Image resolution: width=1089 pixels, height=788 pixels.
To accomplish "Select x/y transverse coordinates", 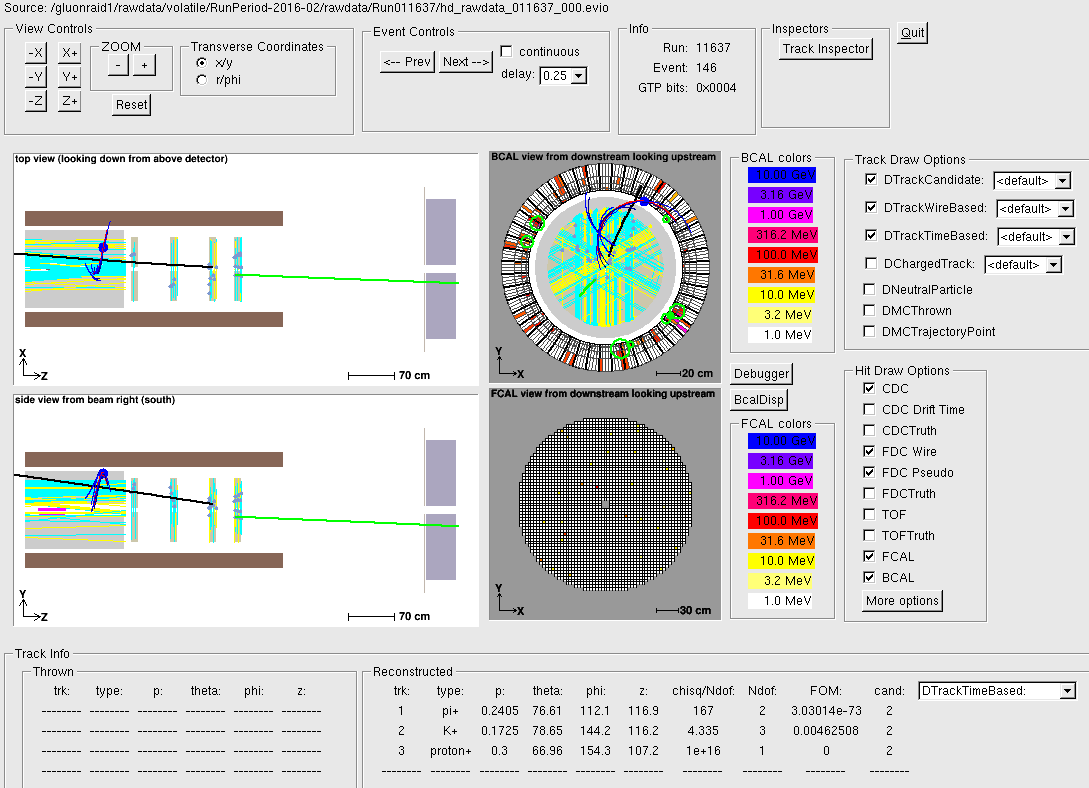I will [201, 62].
